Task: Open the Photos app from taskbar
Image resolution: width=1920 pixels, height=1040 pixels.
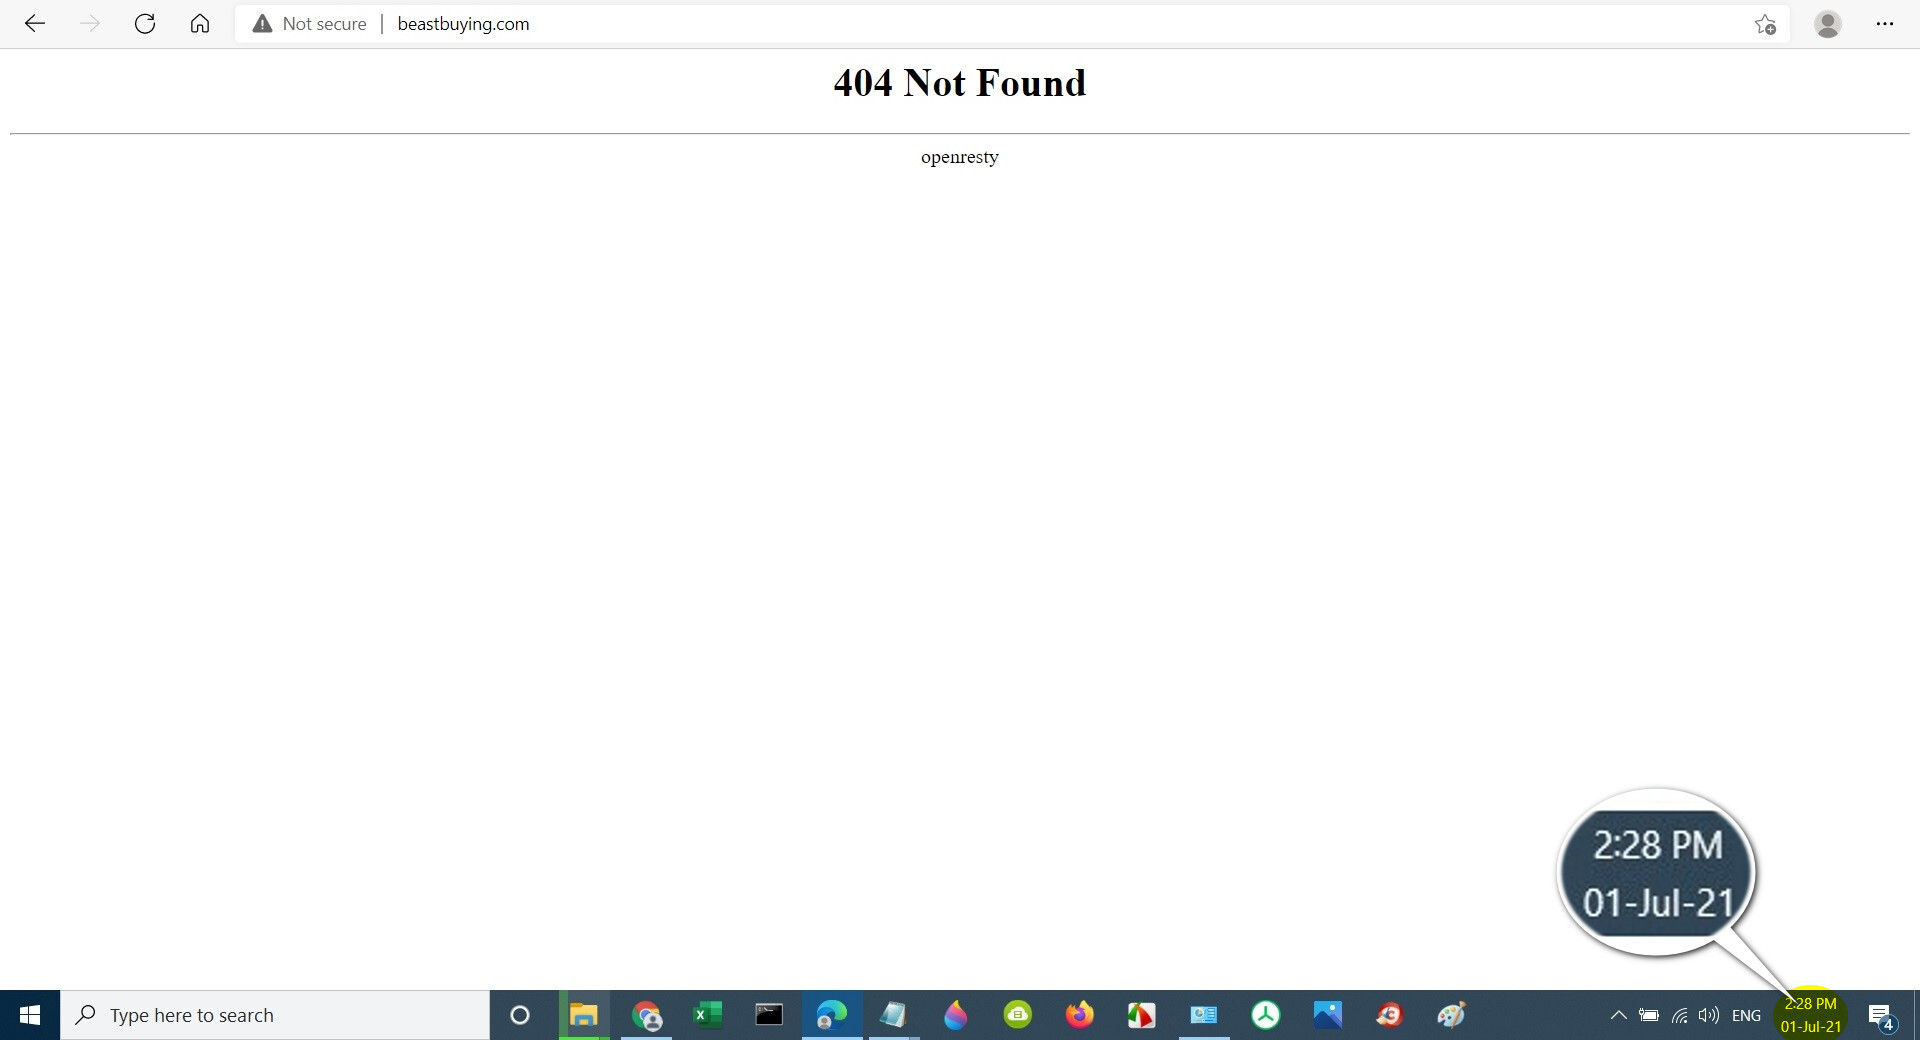Action: [1327, 1015]
